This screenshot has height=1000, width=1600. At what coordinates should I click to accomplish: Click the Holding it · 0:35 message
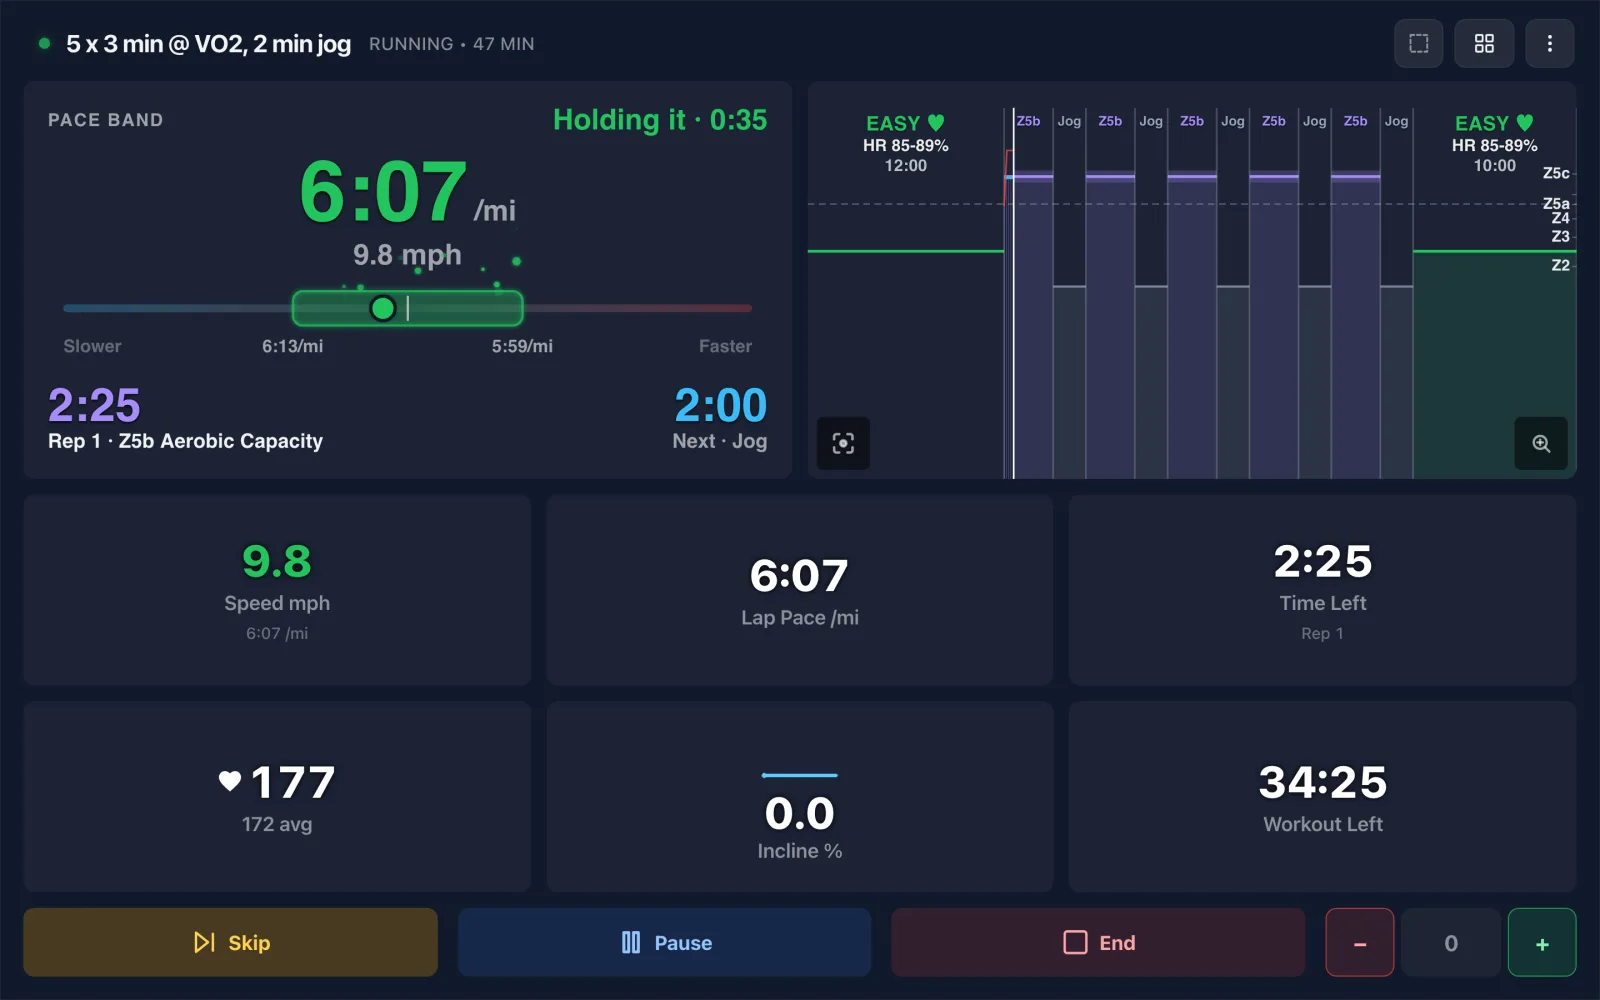660,120
